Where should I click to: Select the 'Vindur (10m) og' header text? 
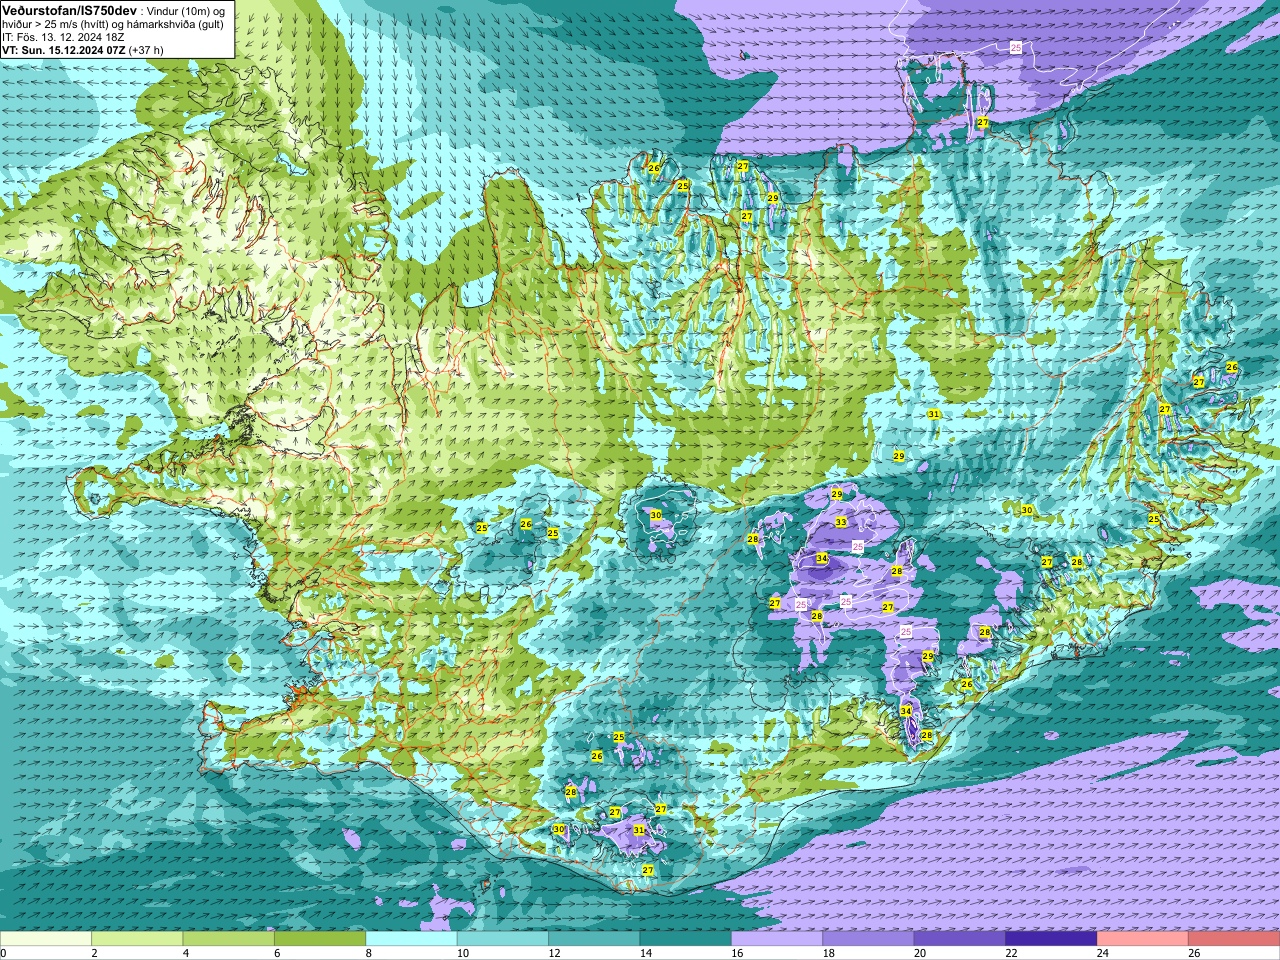tap(186, 10)
